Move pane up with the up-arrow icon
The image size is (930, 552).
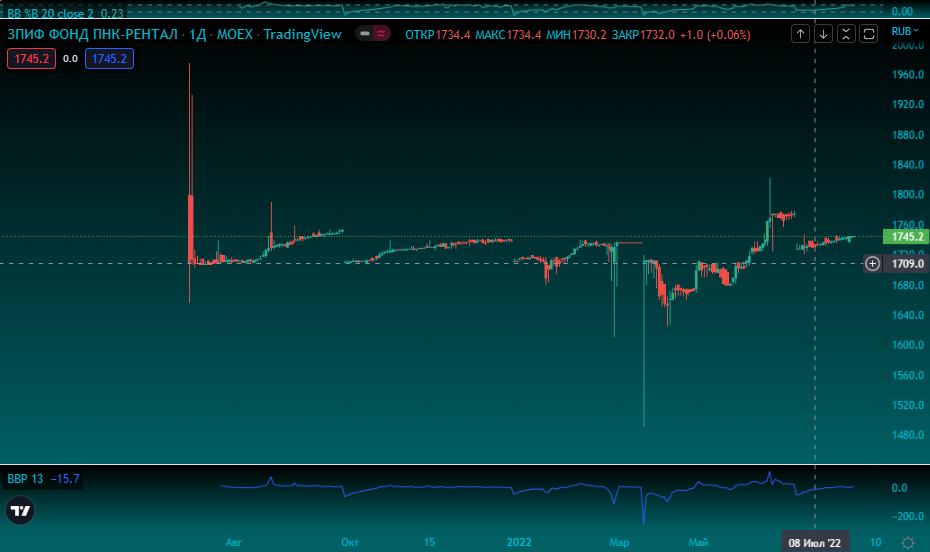[x=800, y=34]
